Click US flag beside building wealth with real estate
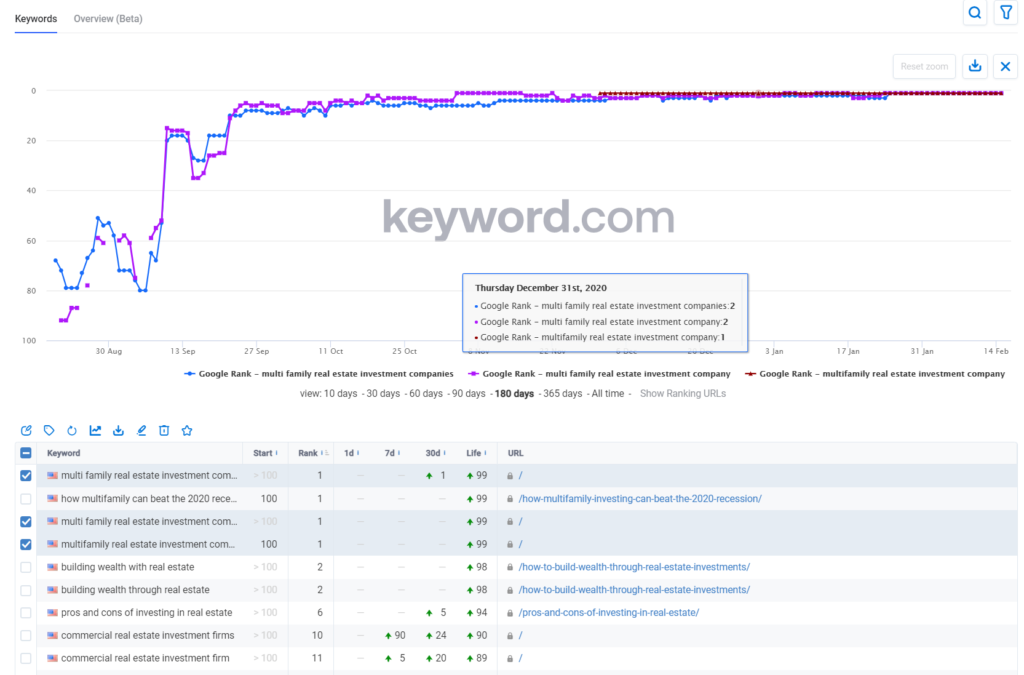1024x675 pixels. [x=52, y=567]
